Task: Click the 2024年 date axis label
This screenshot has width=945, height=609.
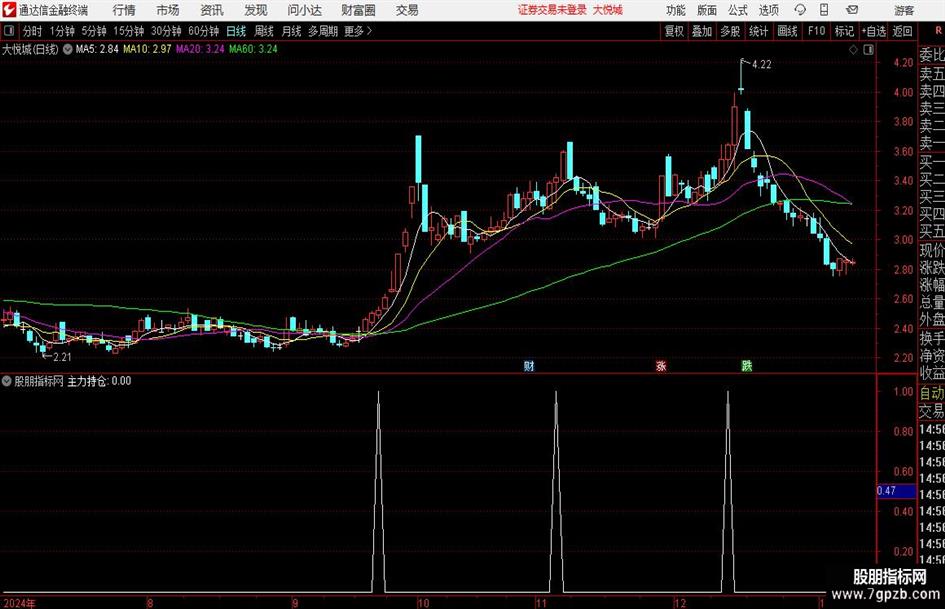Action: click(19, 602)
